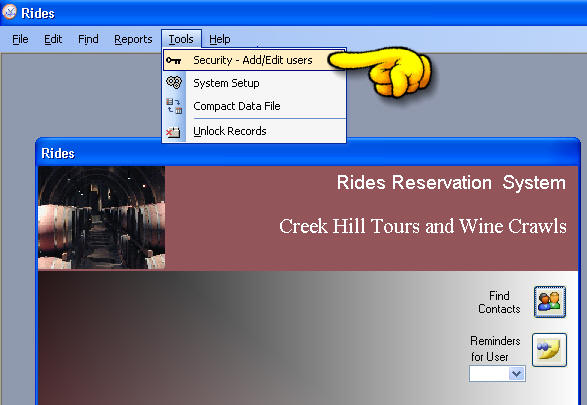Viewport: 587px width, 405px height.
Task: Click the Rides app icon in title bar
Action: [x=9, y=12]
